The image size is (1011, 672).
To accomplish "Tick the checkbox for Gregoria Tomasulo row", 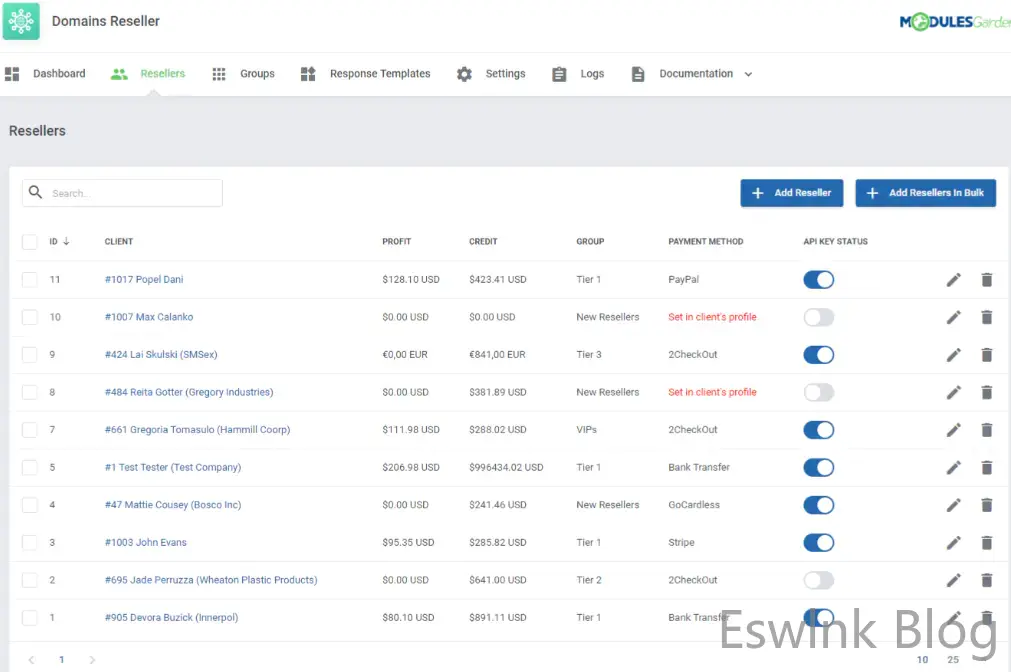I will [30, 430].
